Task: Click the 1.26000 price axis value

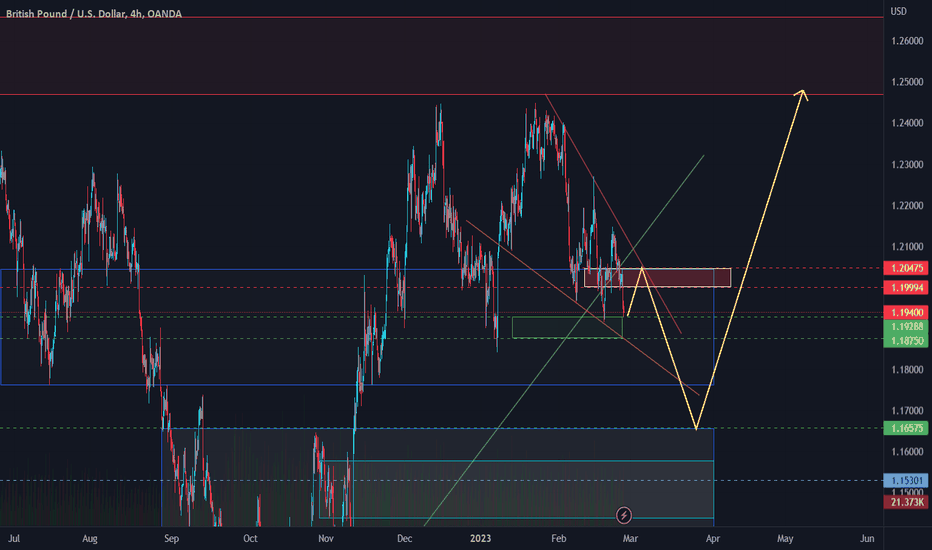Action: tap(907, 41)
